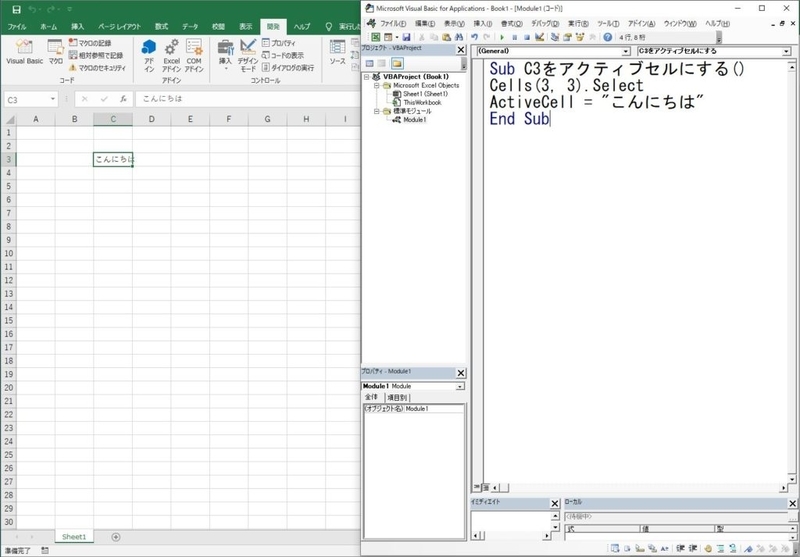This screenshot has height=557, width=800.
Task: Toggle Folders view in project pane
Action: (397, 64)
